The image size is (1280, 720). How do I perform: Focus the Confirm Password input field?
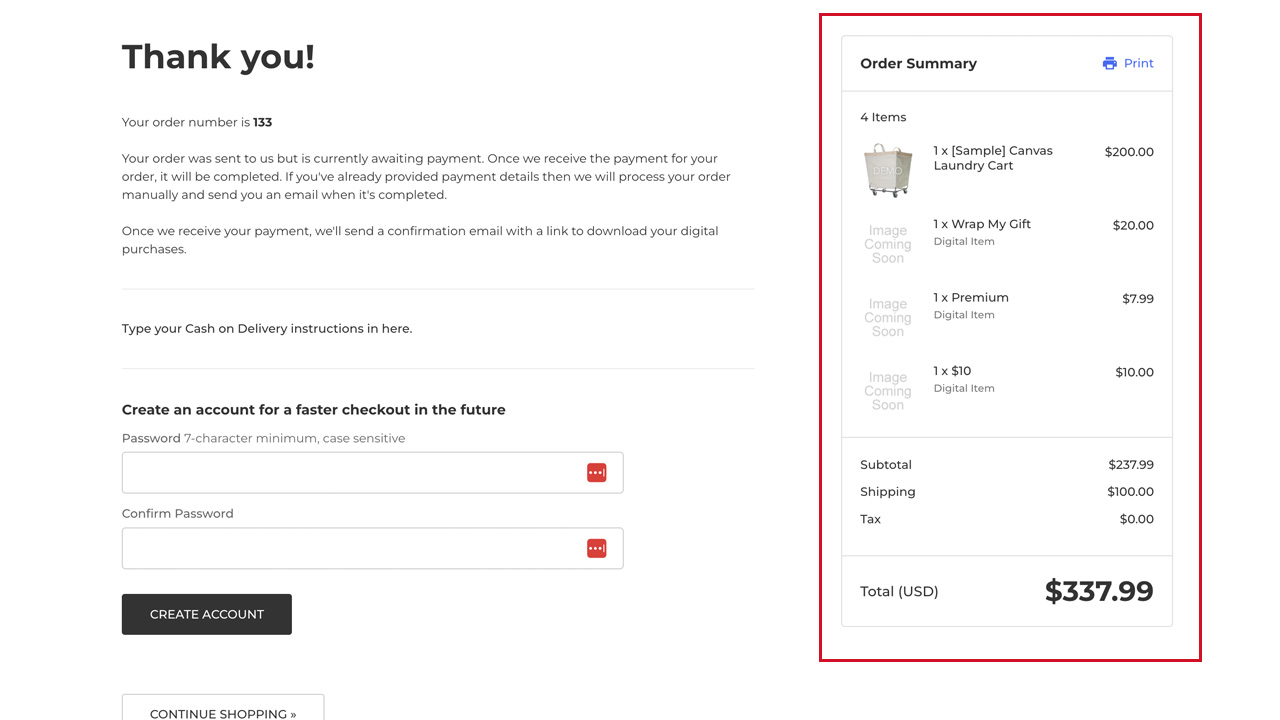click(350, 549)
